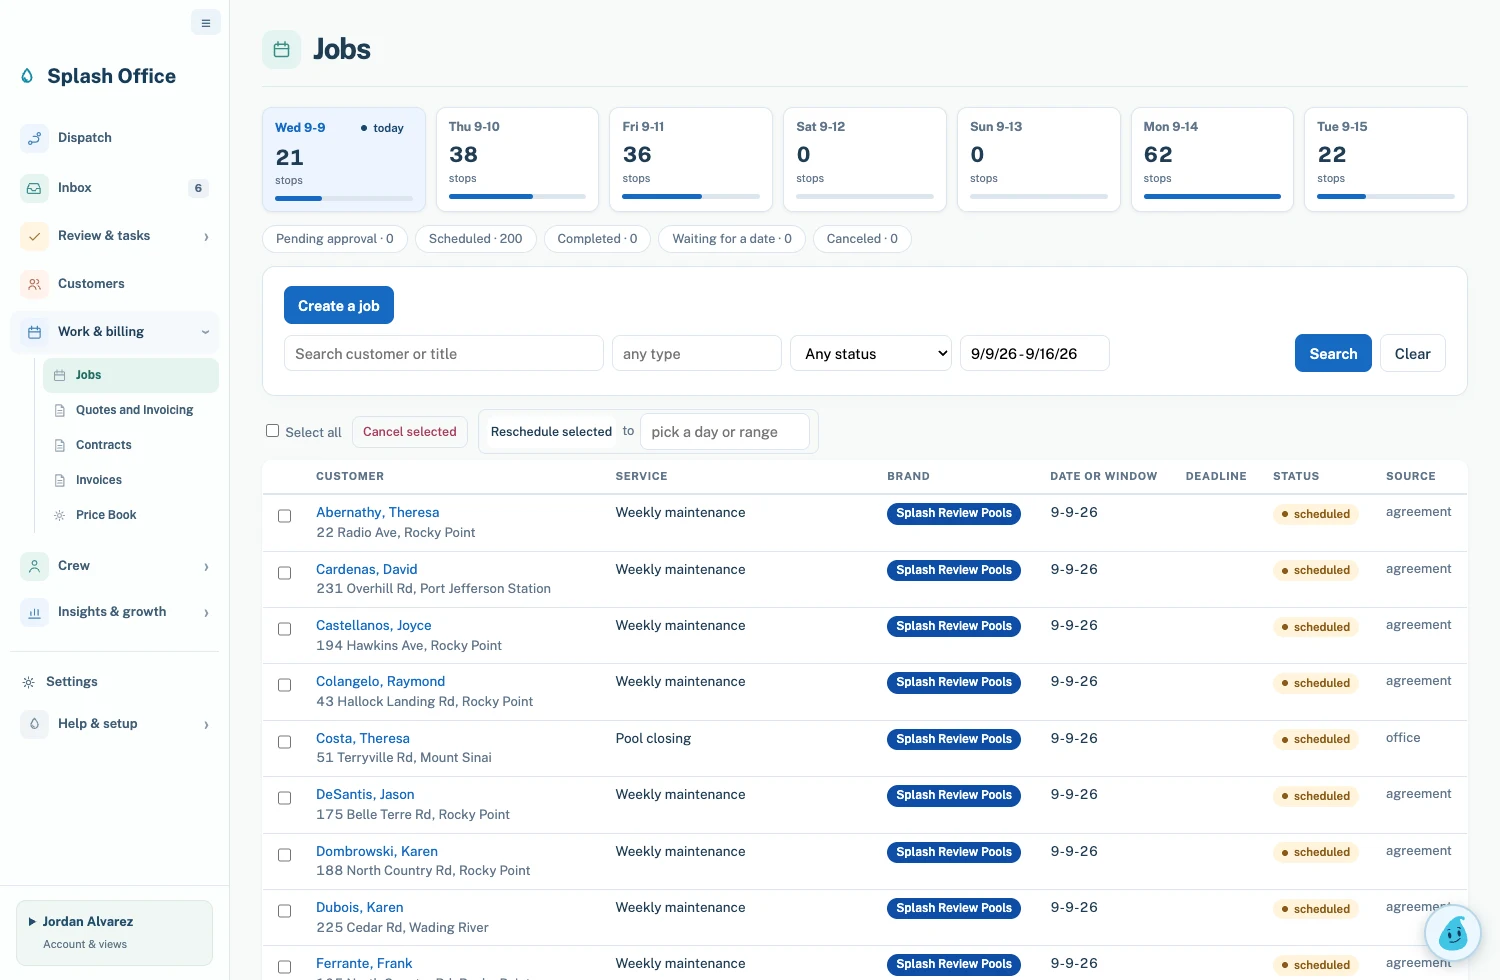The image size is (1500, 980).
Task: Click the Customers people icon
Action: (x=34, y=284)
